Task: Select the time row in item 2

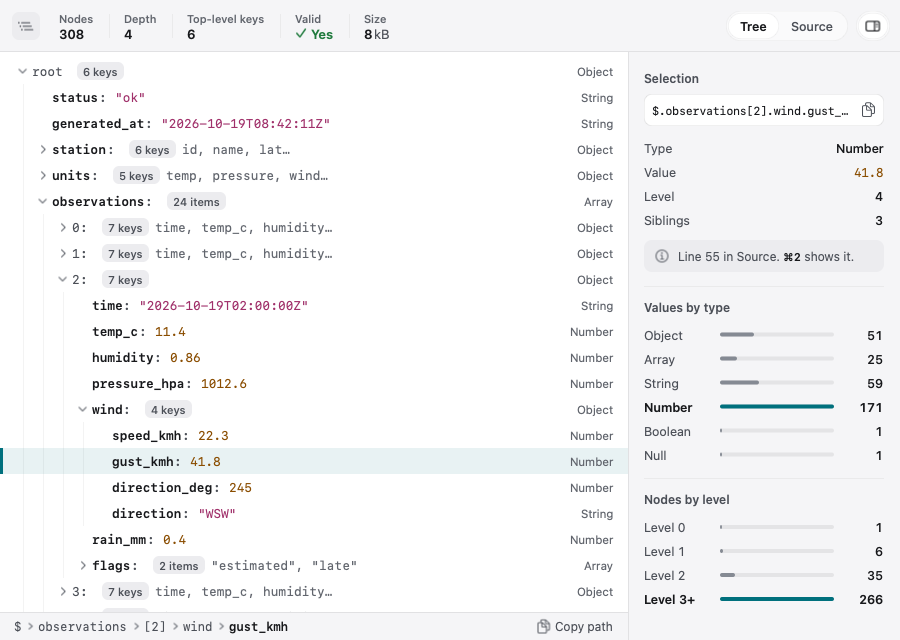Action: coord(314,305)
